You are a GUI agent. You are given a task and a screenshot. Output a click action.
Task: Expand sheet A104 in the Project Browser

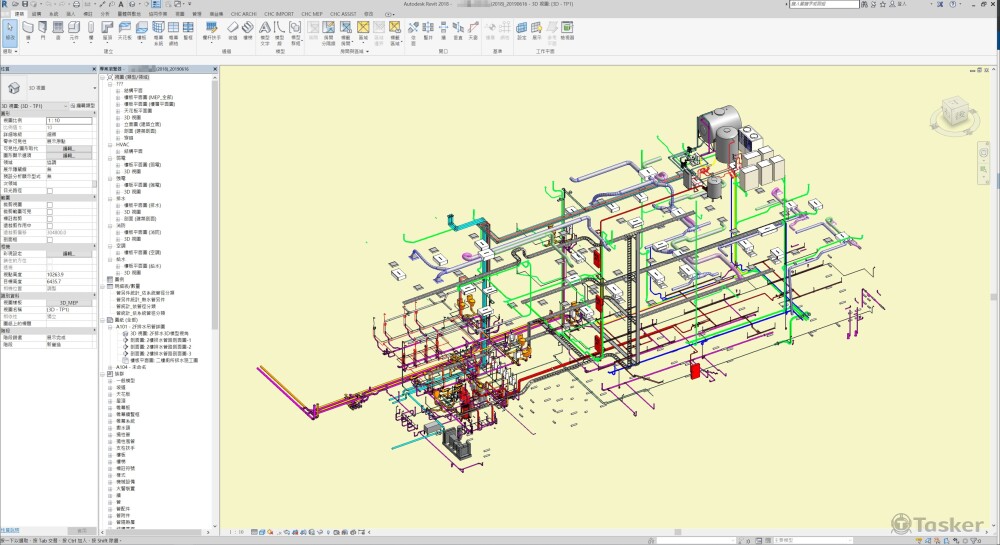point(111,366)
